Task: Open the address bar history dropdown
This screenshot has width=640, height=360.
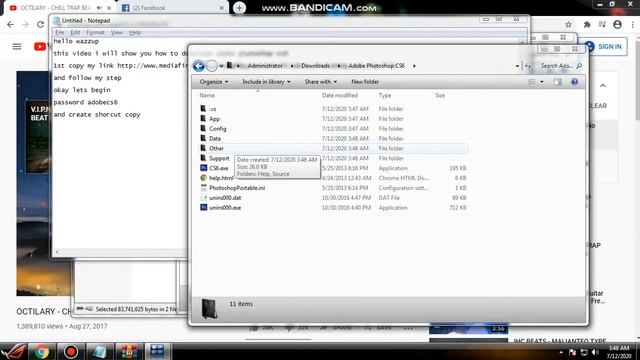Action: tap(517, 66)
